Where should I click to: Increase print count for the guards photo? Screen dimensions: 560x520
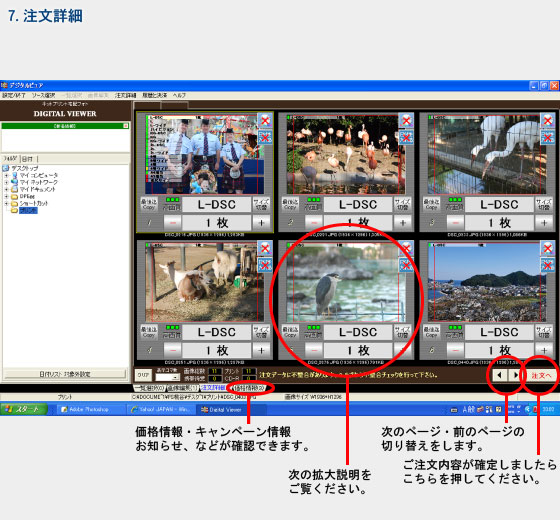(x=261, y=223)
